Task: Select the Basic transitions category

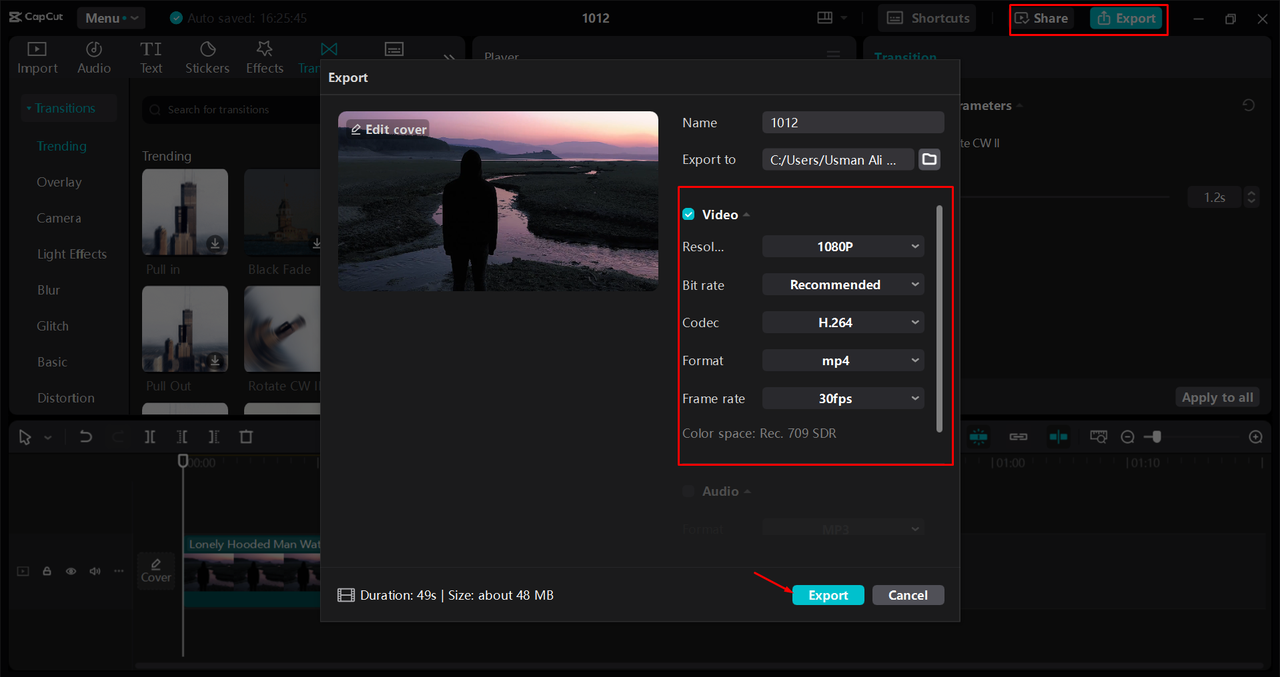Action: [52, 362]
